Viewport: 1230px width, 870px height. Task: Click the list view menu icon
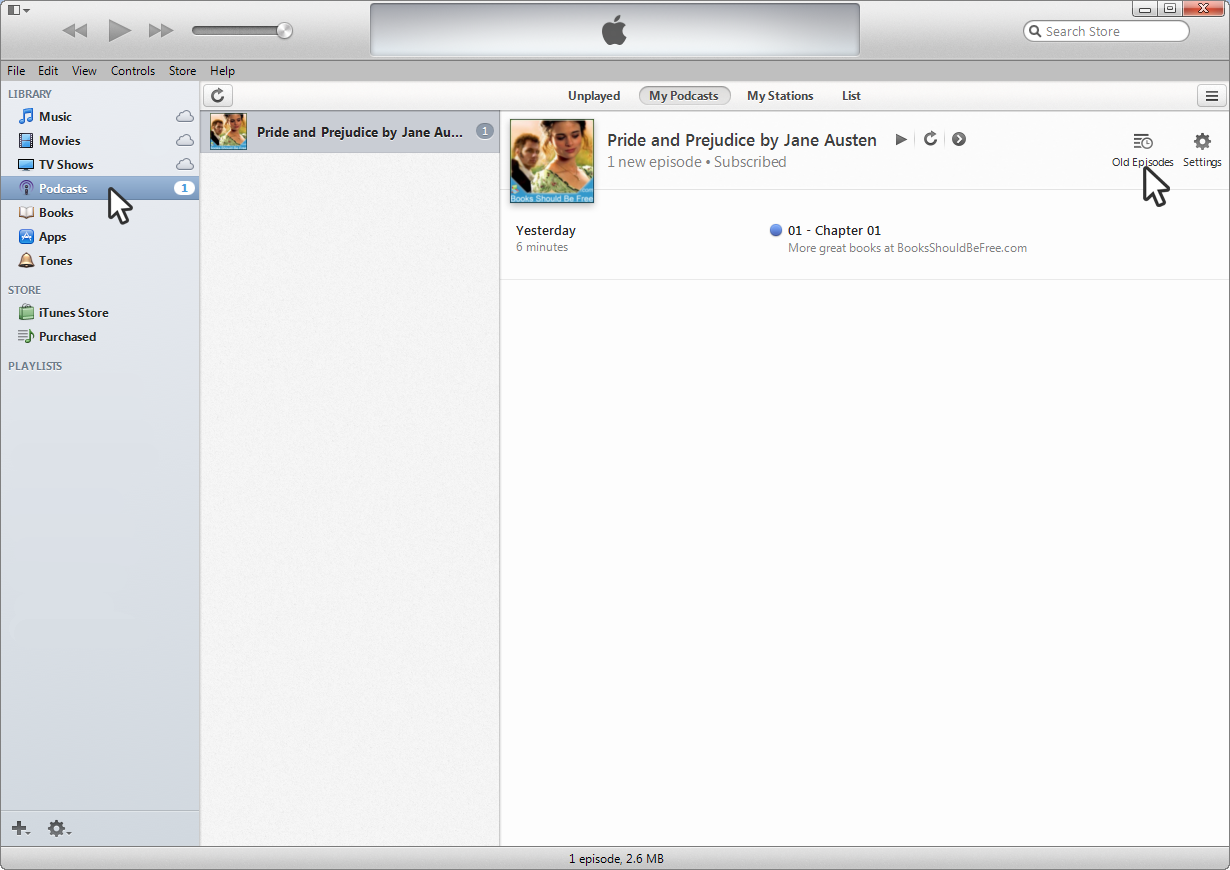click(x=1212, y=96)
